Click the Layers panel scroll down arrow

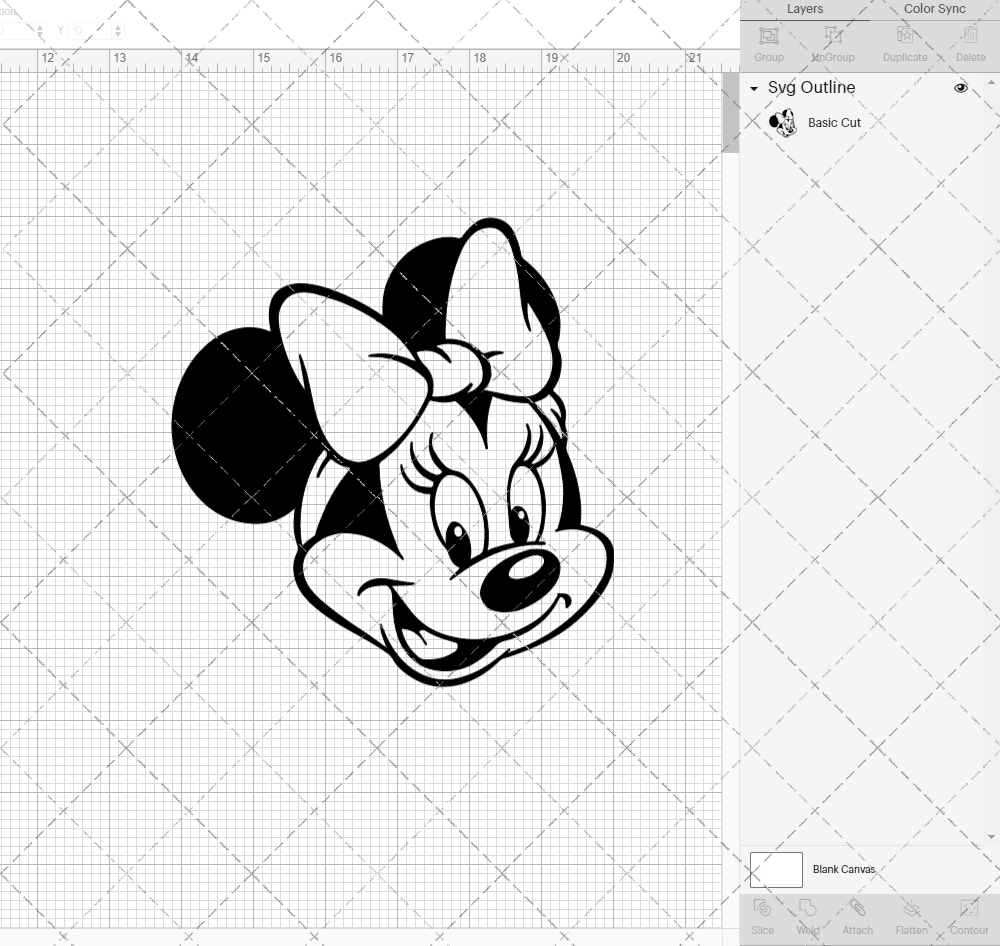point(990,837)
